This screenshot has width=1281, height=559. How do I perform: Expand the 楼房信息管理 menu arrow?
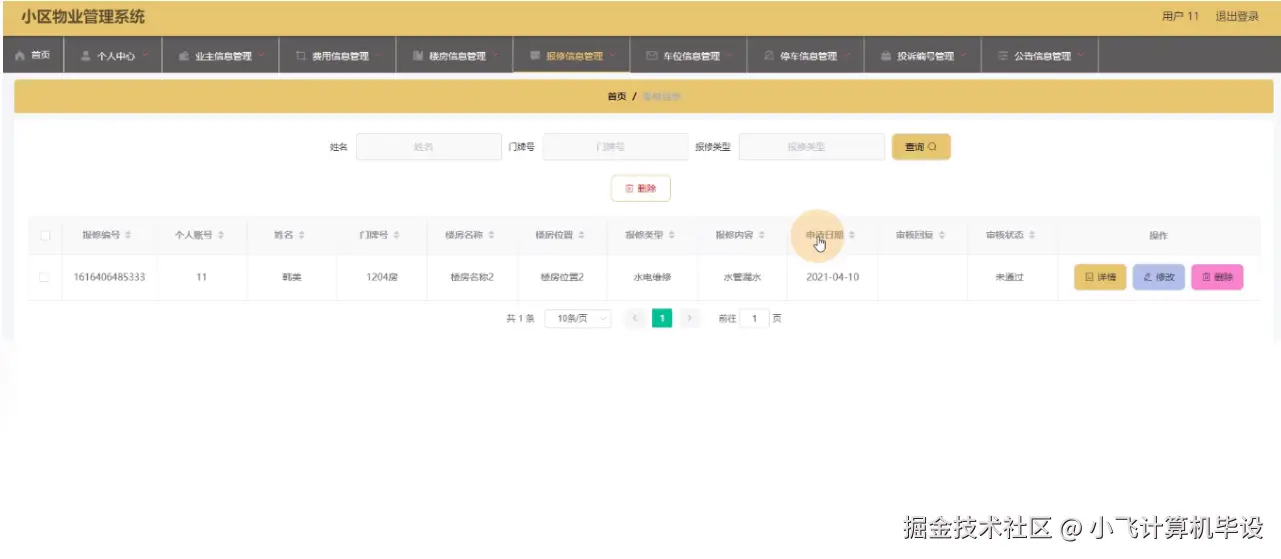point(496,56)
